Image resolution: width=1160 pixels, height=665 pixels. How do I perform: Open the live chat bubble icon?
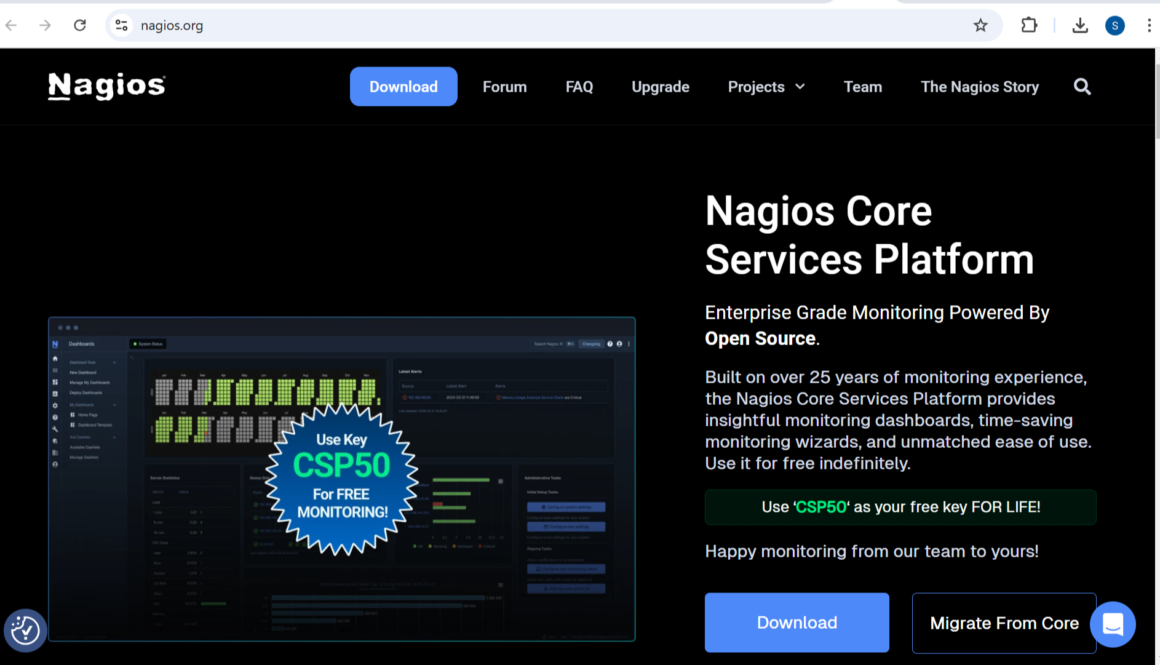[x=1113, y=624]
